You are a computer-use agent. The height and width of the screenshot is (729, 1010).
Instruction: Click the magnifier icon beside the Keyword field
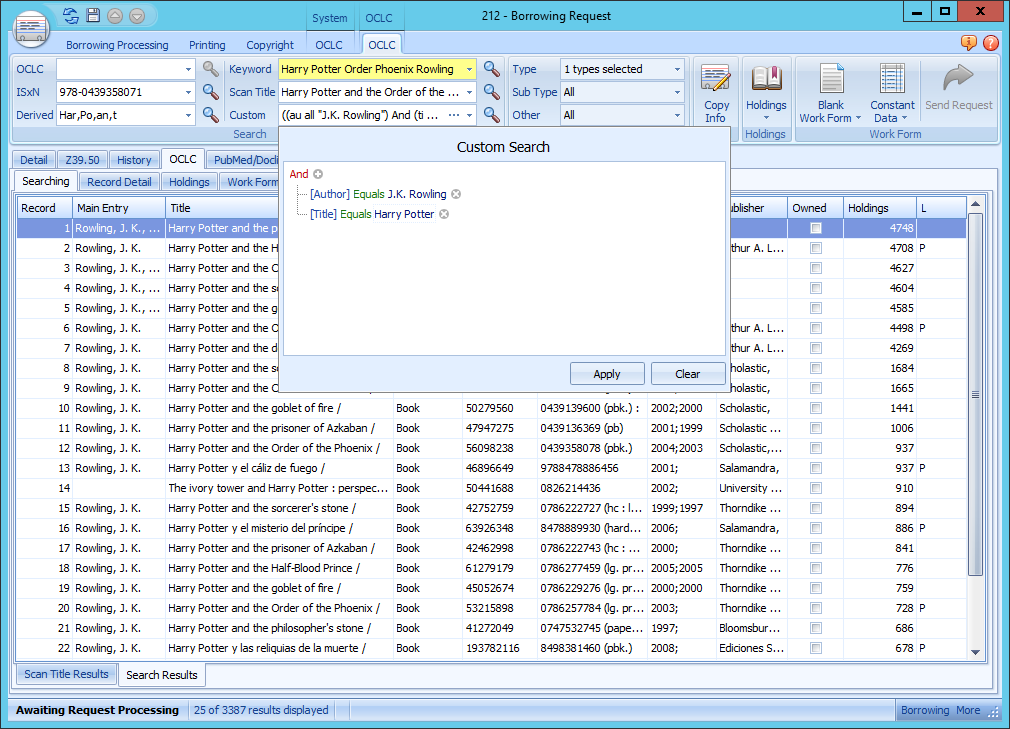(x=491, y=68)
